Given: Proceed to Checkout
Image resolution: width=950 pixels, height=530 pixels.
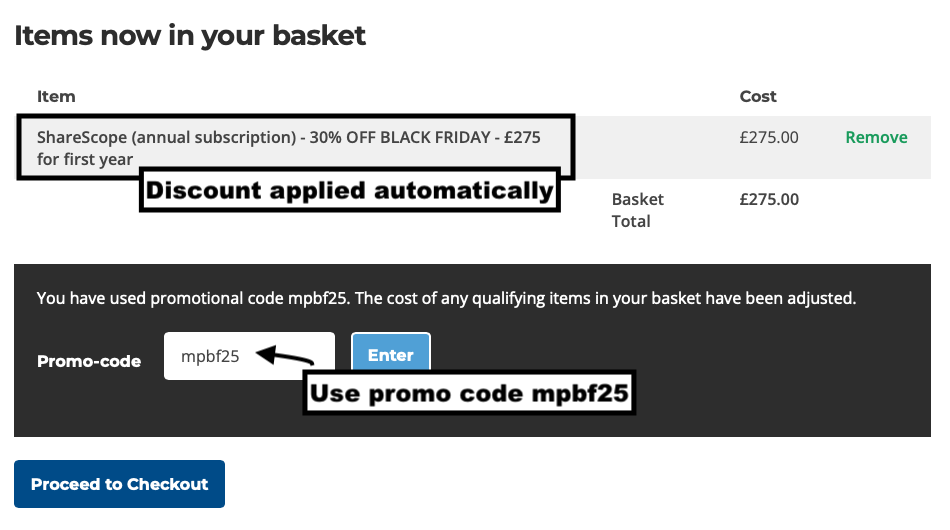Looking at the screenshot, I should [119, 484].
